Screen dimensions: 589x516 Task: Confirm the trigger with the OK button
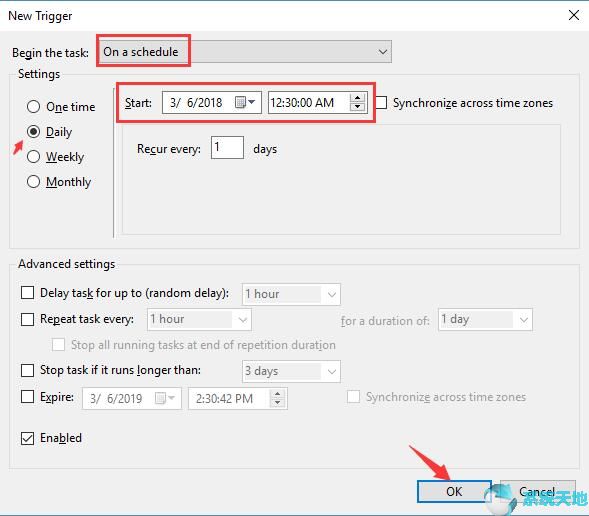click(x=454, y=491)
